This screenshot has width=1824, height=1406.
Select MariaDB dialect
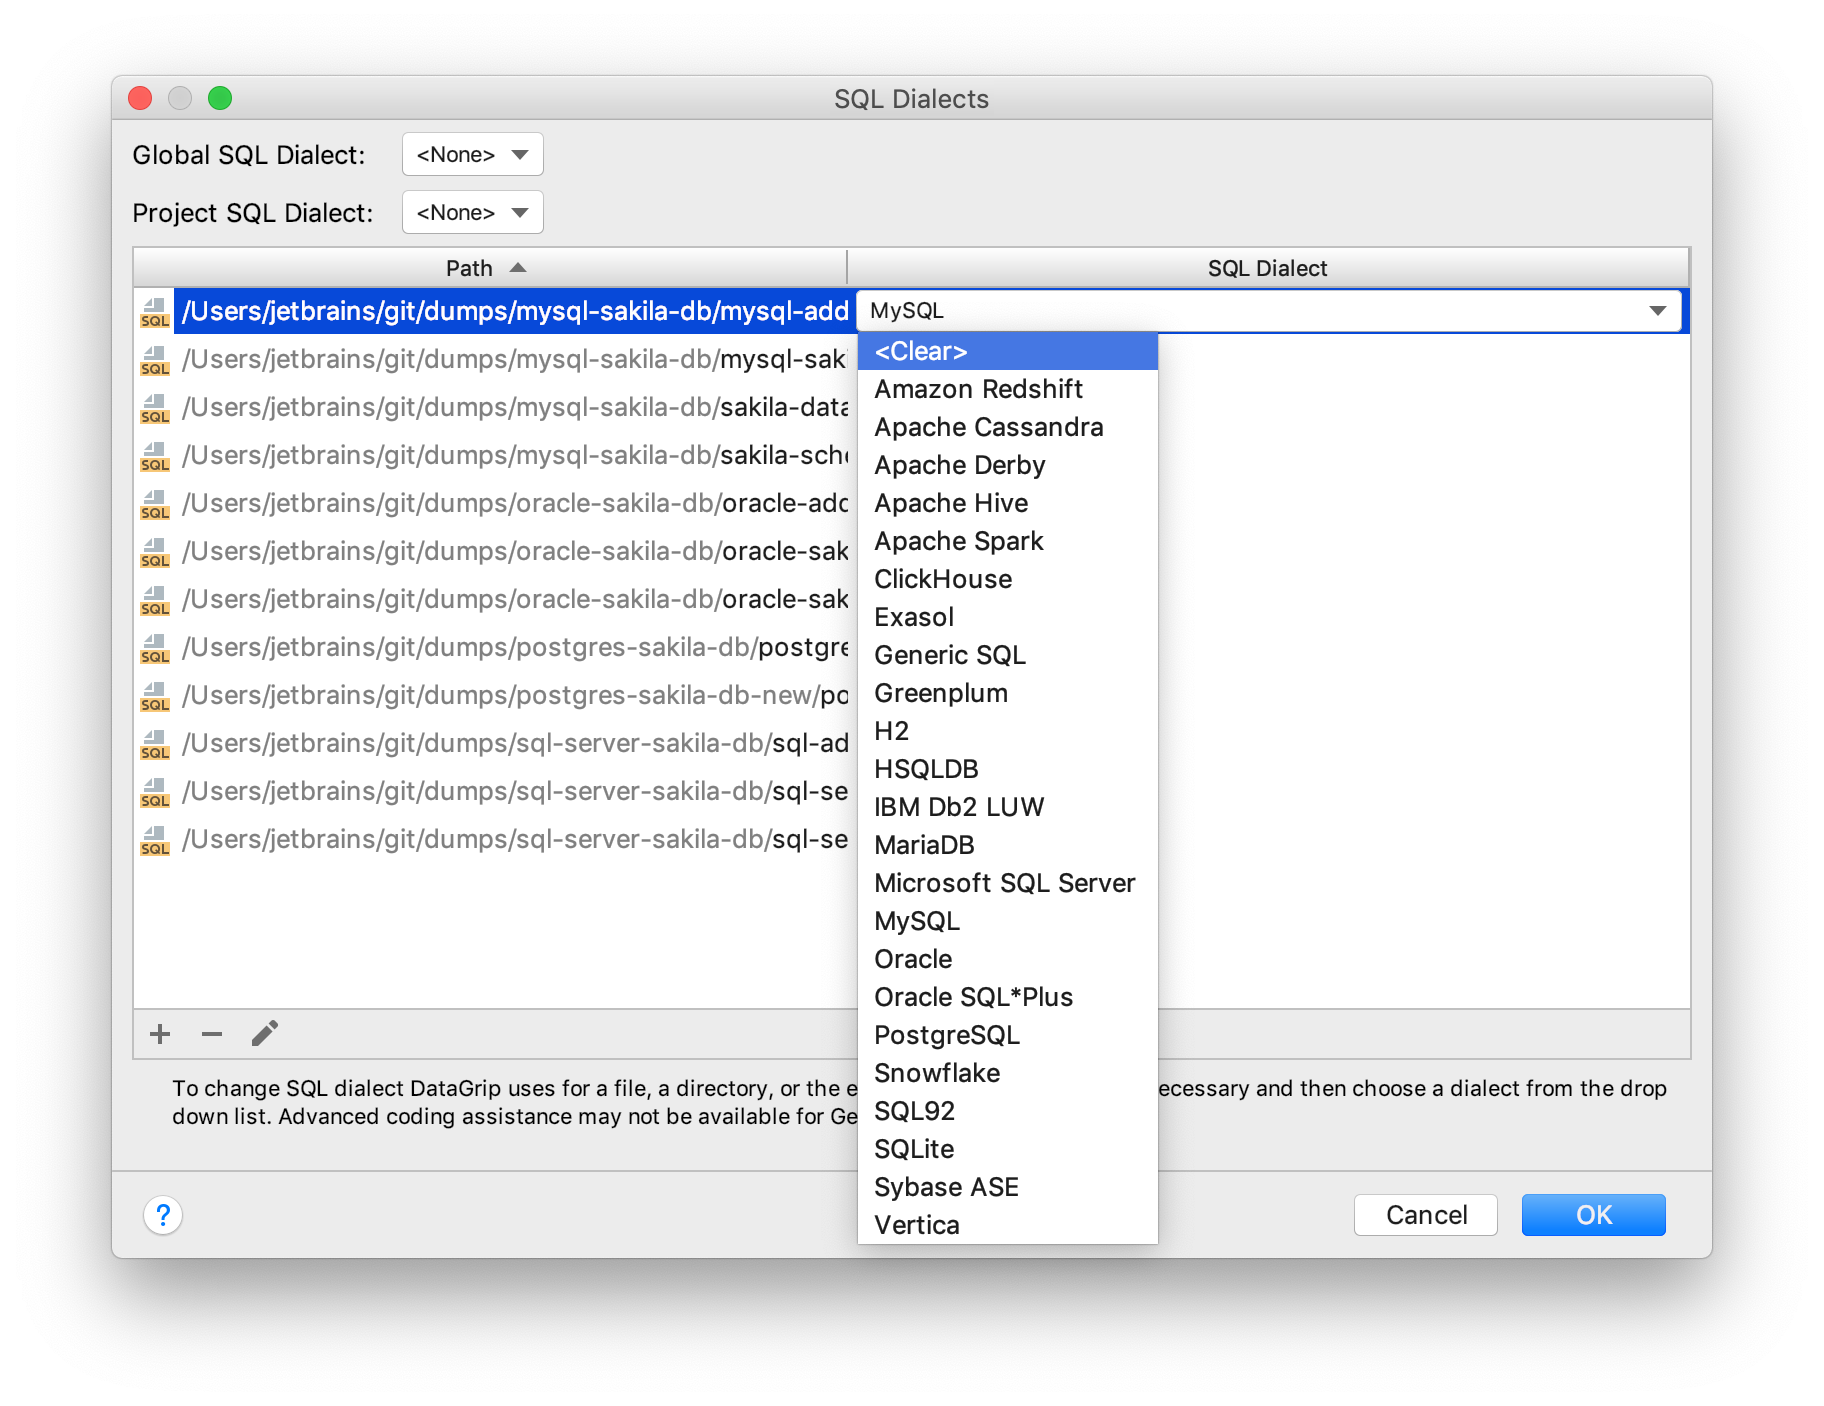pos(1008,845)
